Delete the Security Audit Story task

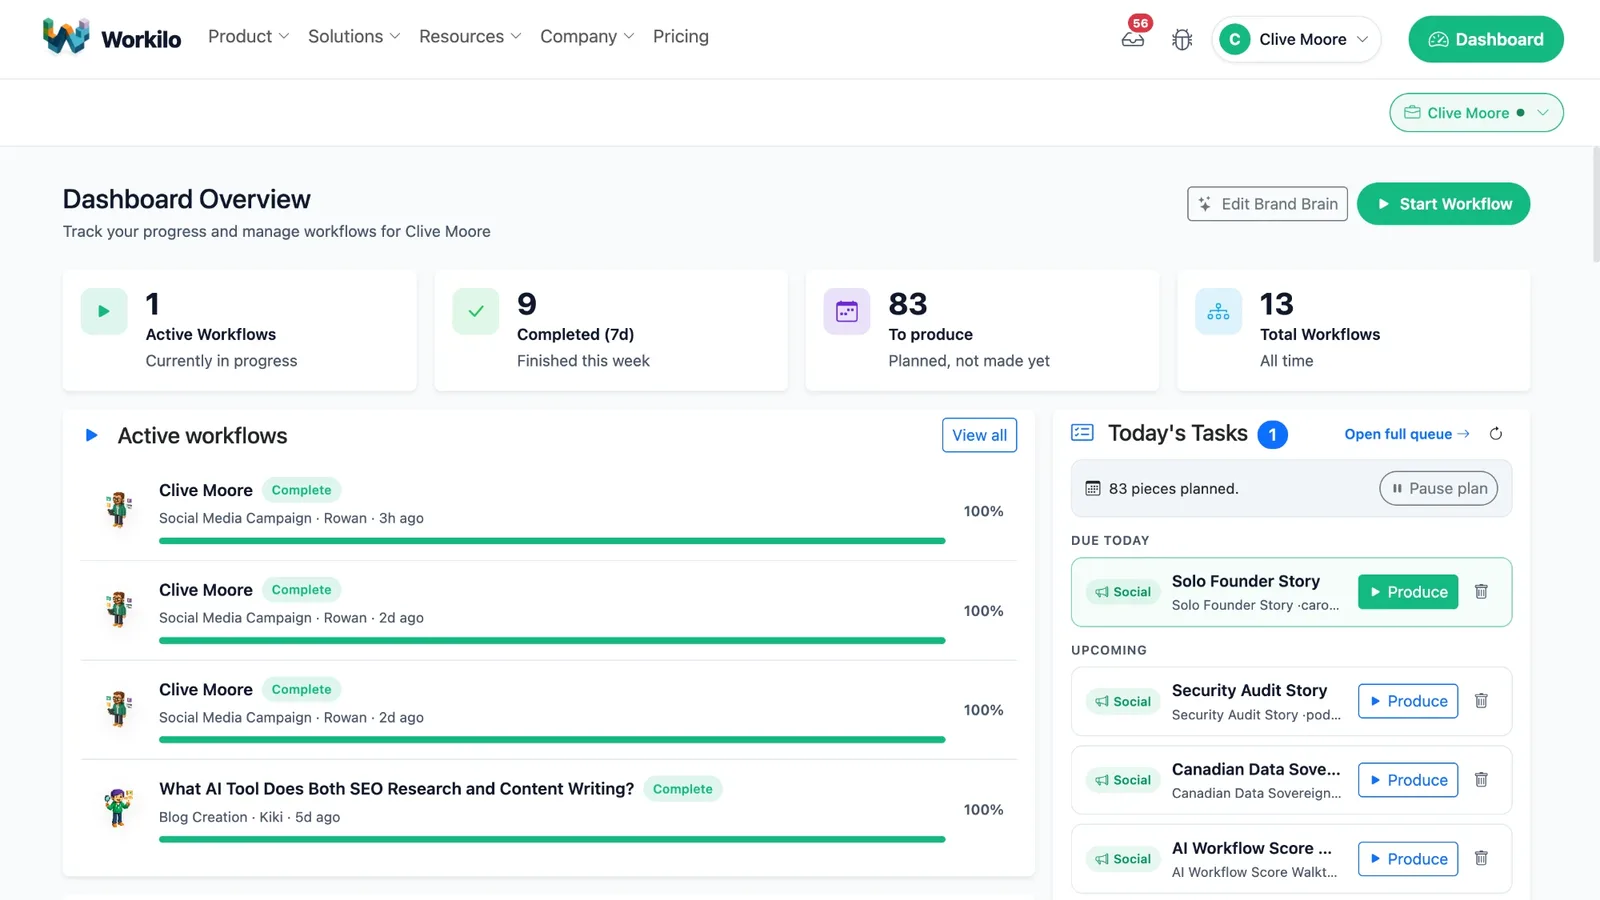point(1482,701)
